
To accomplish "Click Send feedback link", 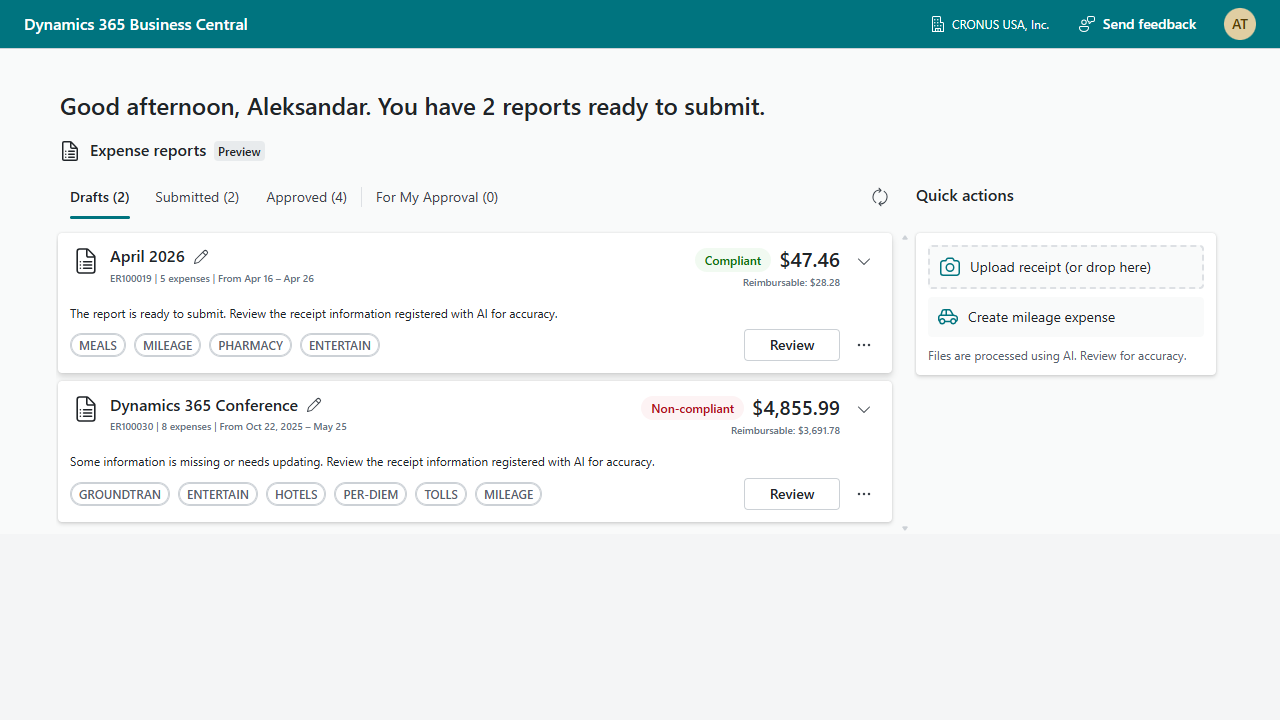I will tap(1149, 24).
